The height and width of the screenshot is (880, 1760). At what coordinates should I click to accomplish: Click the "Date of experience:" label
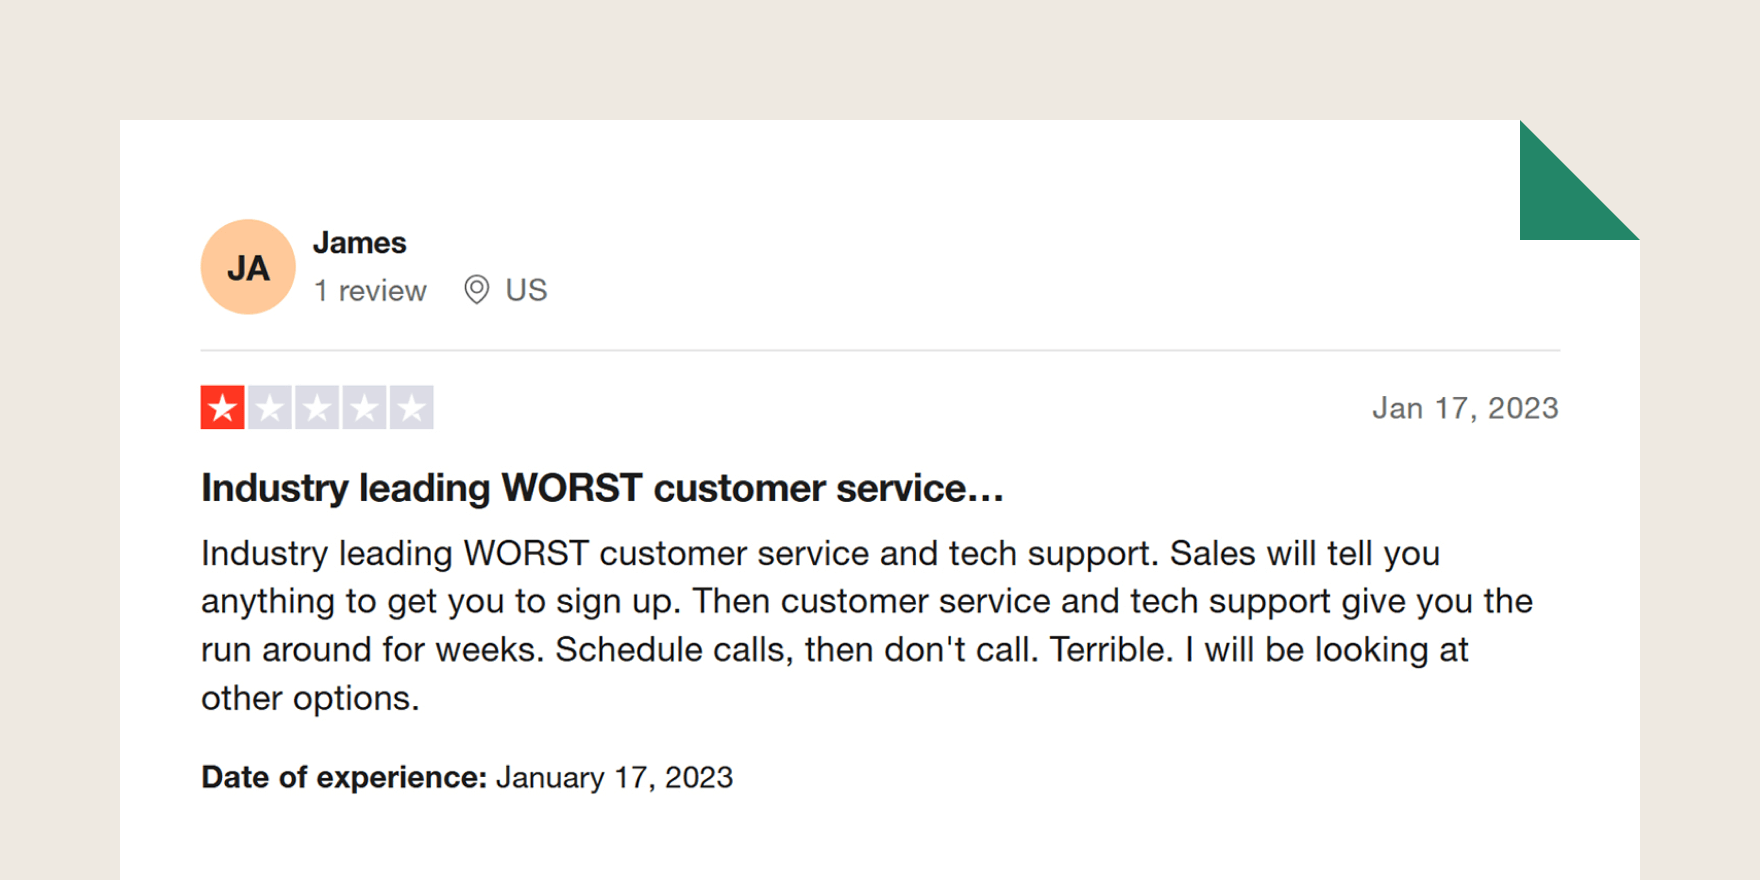(343, 777)
